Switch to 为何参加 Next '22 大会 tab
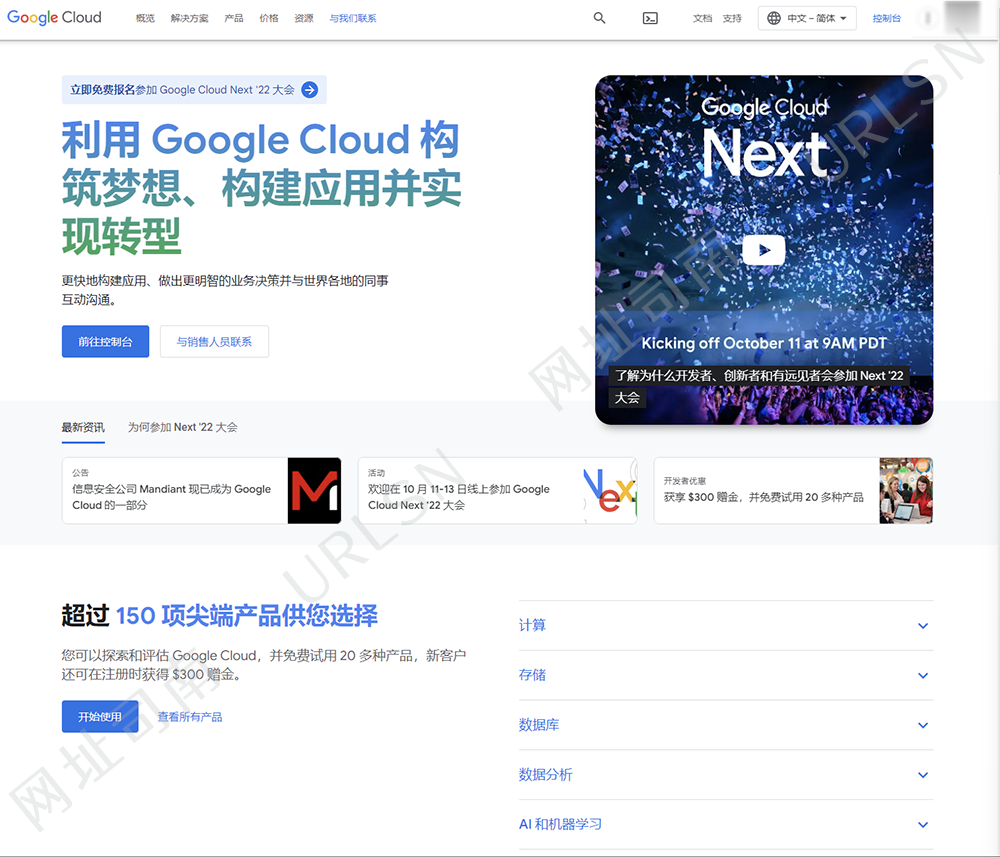The width and height of the screenshot is (1000, 857). [182, 426]
